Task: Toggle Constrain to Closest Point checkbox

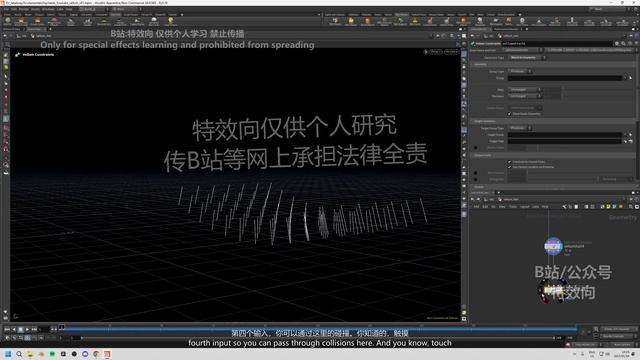Action: [x=509, y=162]
